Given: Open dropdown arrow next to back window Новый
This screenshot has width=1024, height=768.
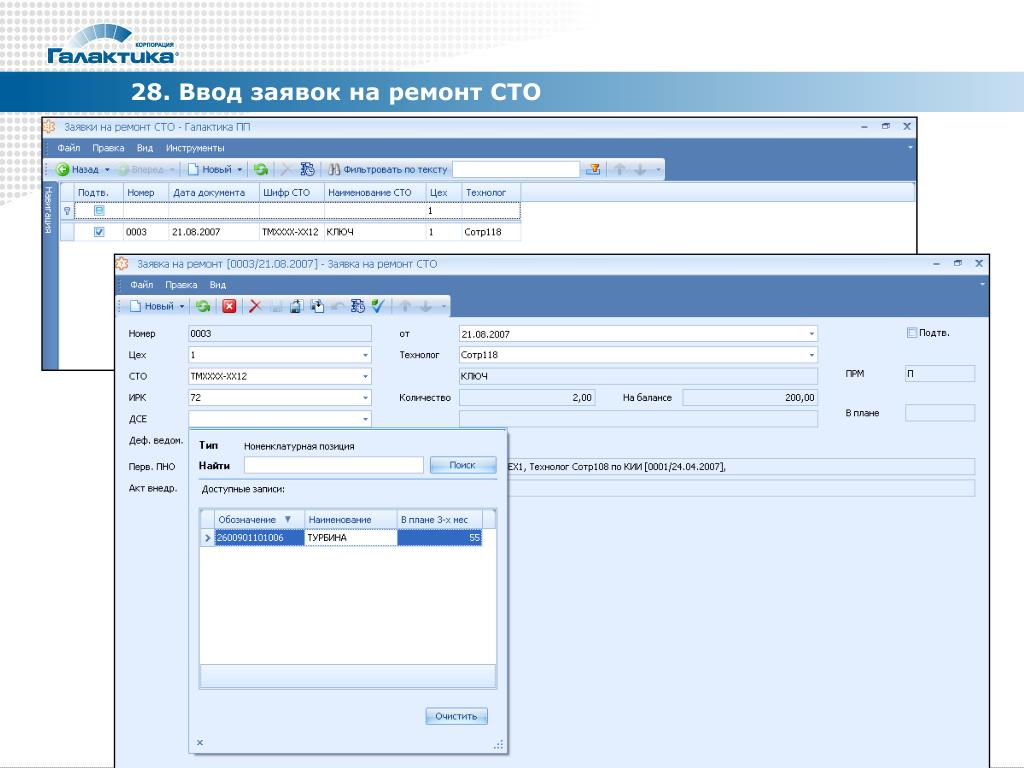Looking at the screenshot, I should [x=240, y=170].
